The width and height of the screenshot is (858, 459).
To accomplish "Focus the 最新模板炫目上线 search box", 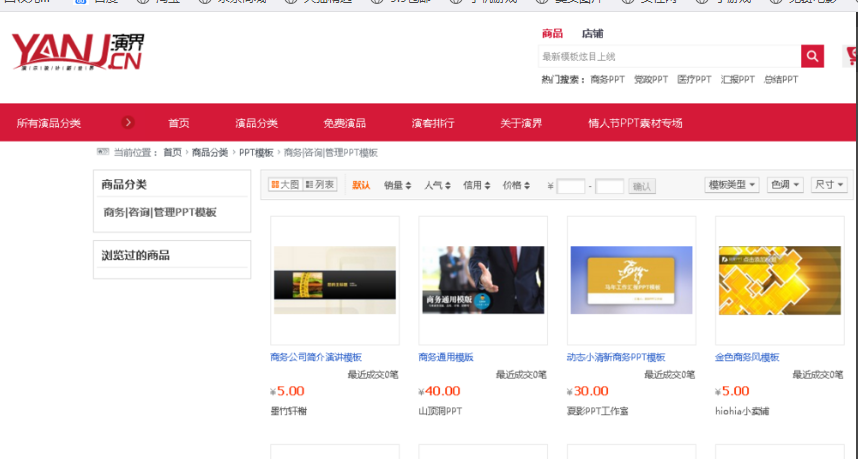I will pyautogui.click(x=670, y=56).
